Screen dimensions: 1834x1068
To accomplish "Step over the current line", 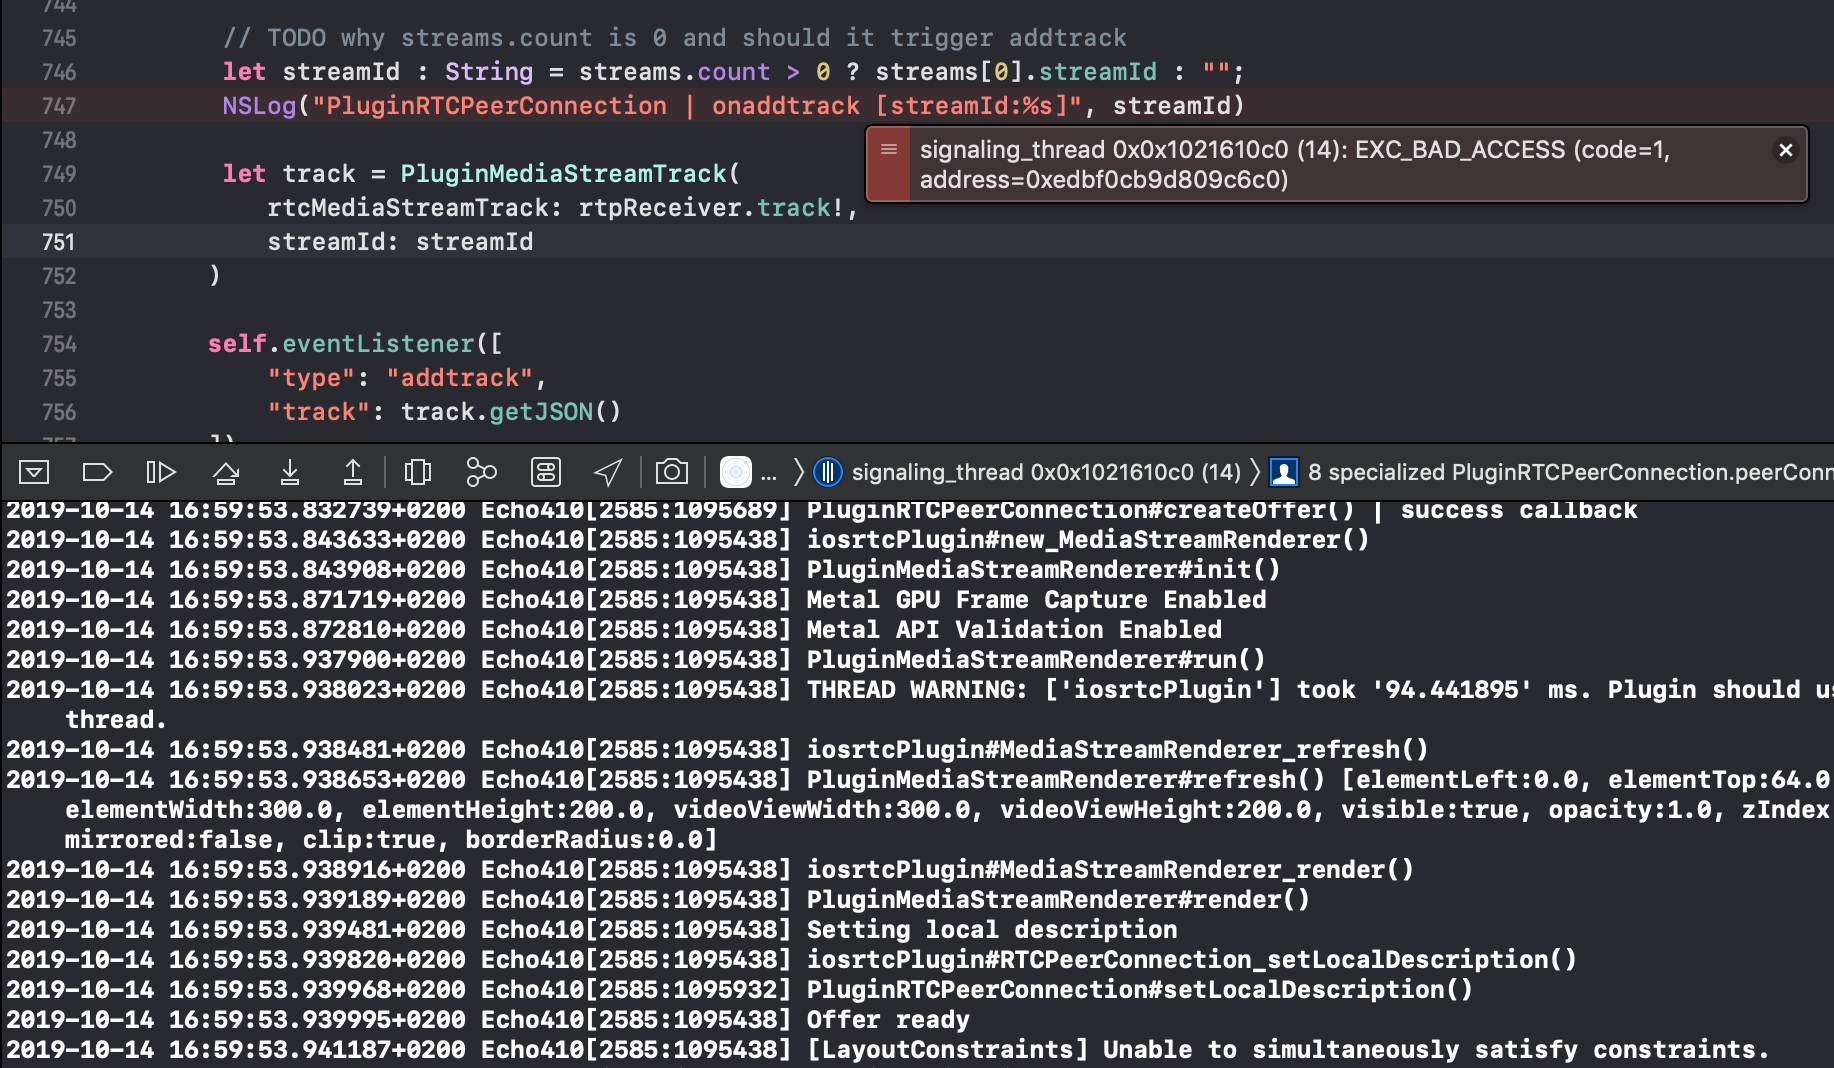I will point(226,472).
